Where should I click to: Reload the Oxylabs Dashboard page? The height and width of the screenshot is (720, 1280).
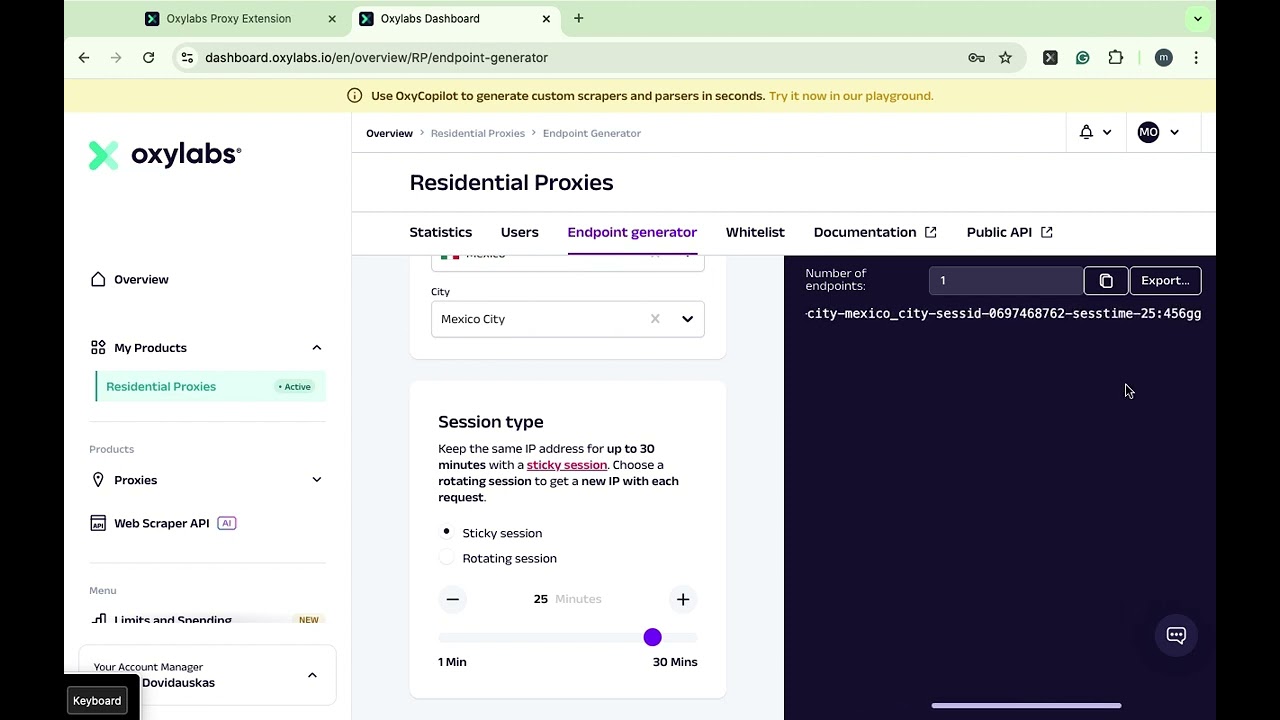148,58
